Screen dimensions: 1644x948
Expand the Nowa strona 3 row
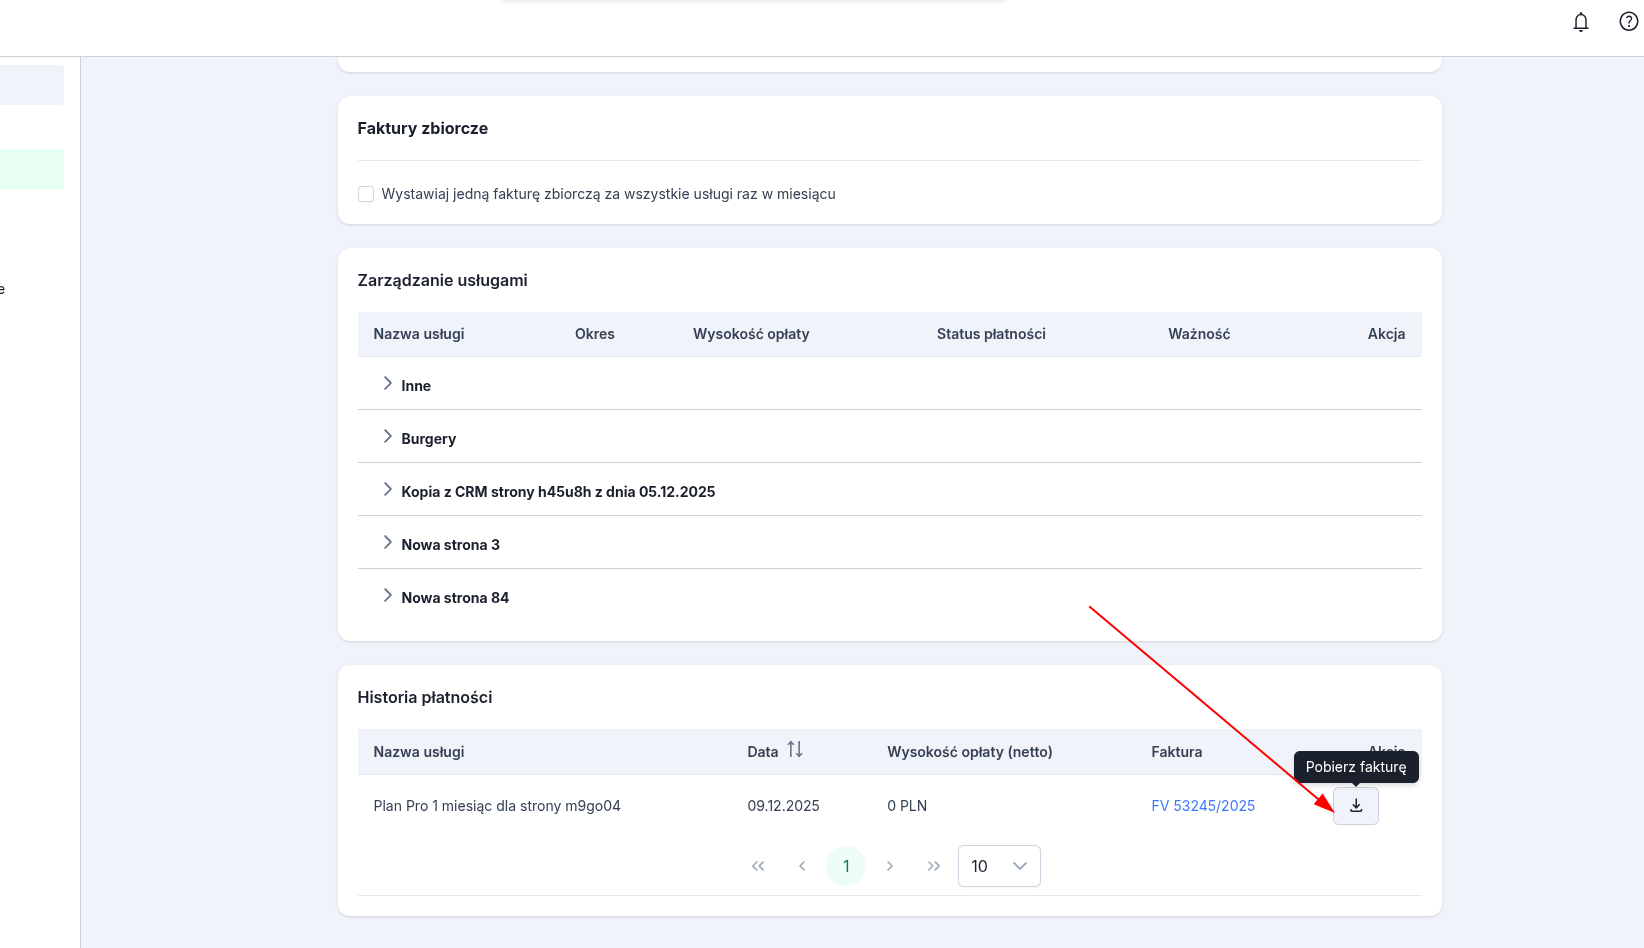(387, 543)
